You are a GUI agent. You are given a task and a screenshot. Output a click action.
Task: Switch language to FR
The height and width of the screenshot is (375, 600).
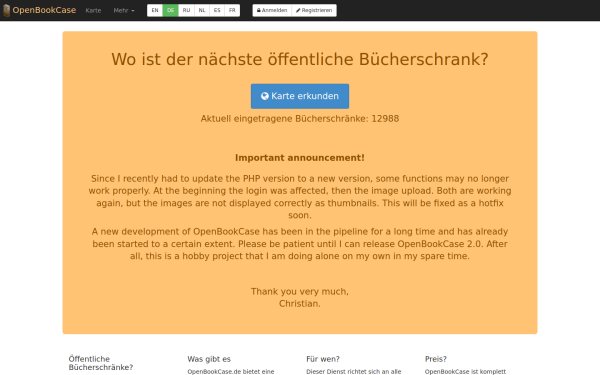click(232, 10)
